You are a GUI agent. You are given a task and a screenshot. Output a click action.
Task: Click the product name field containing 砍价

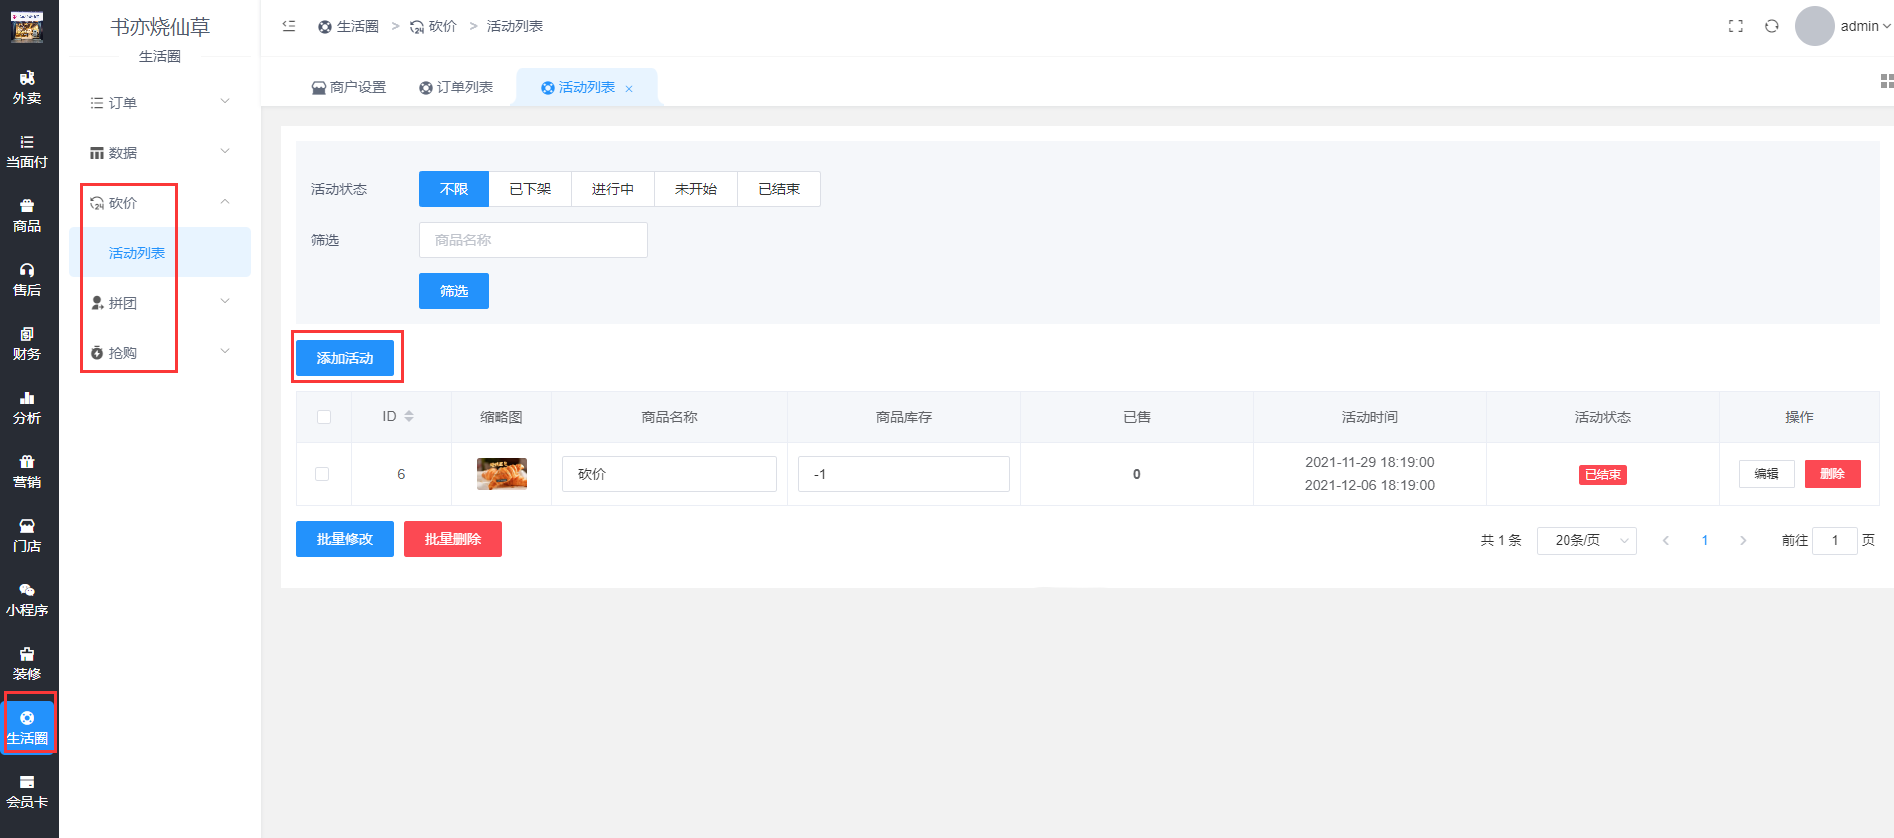(x=669, y=474)
